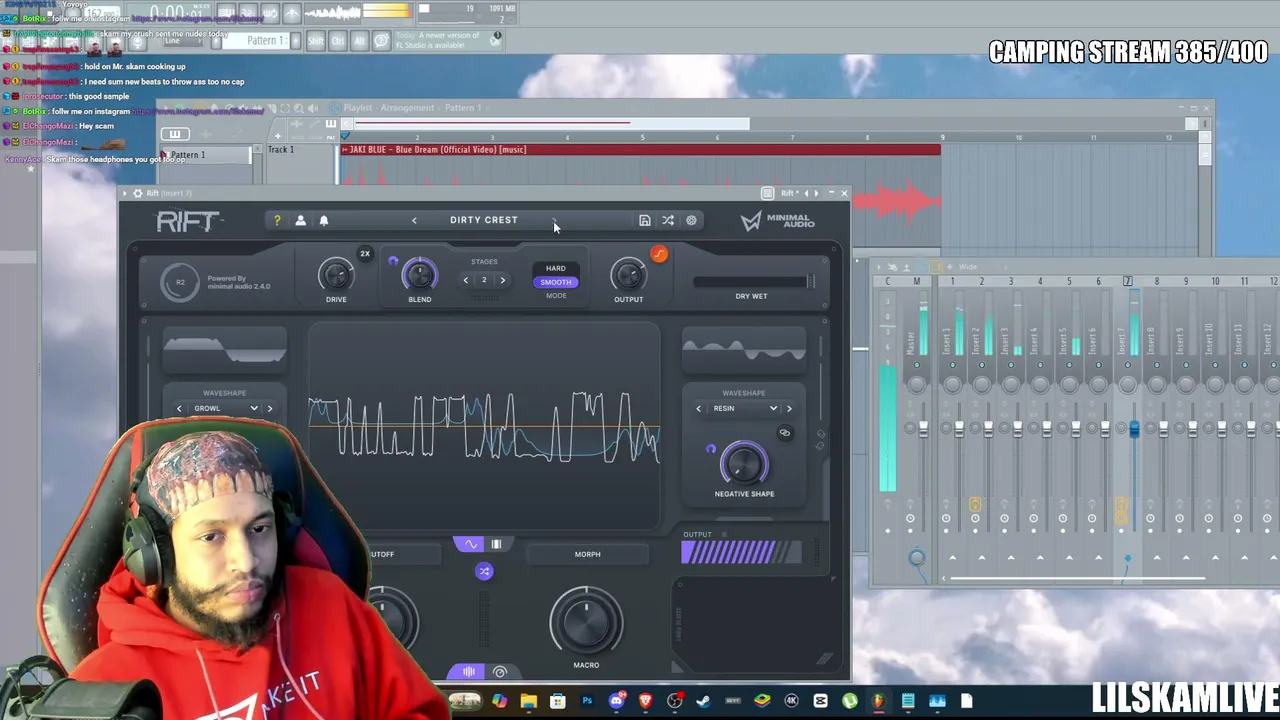Open Photoshop from the taskbar
Viewport: 1280px width, 720px height.
click(x=587, y=701)
